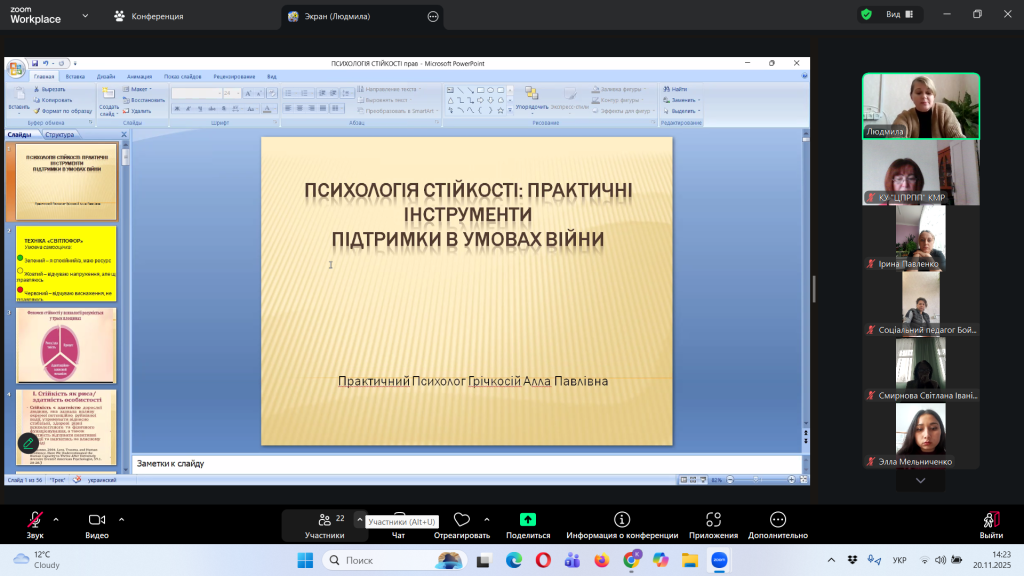The image size is (1024, 576).
Task: Open Информация о конференции info icon
Action: 622,519
